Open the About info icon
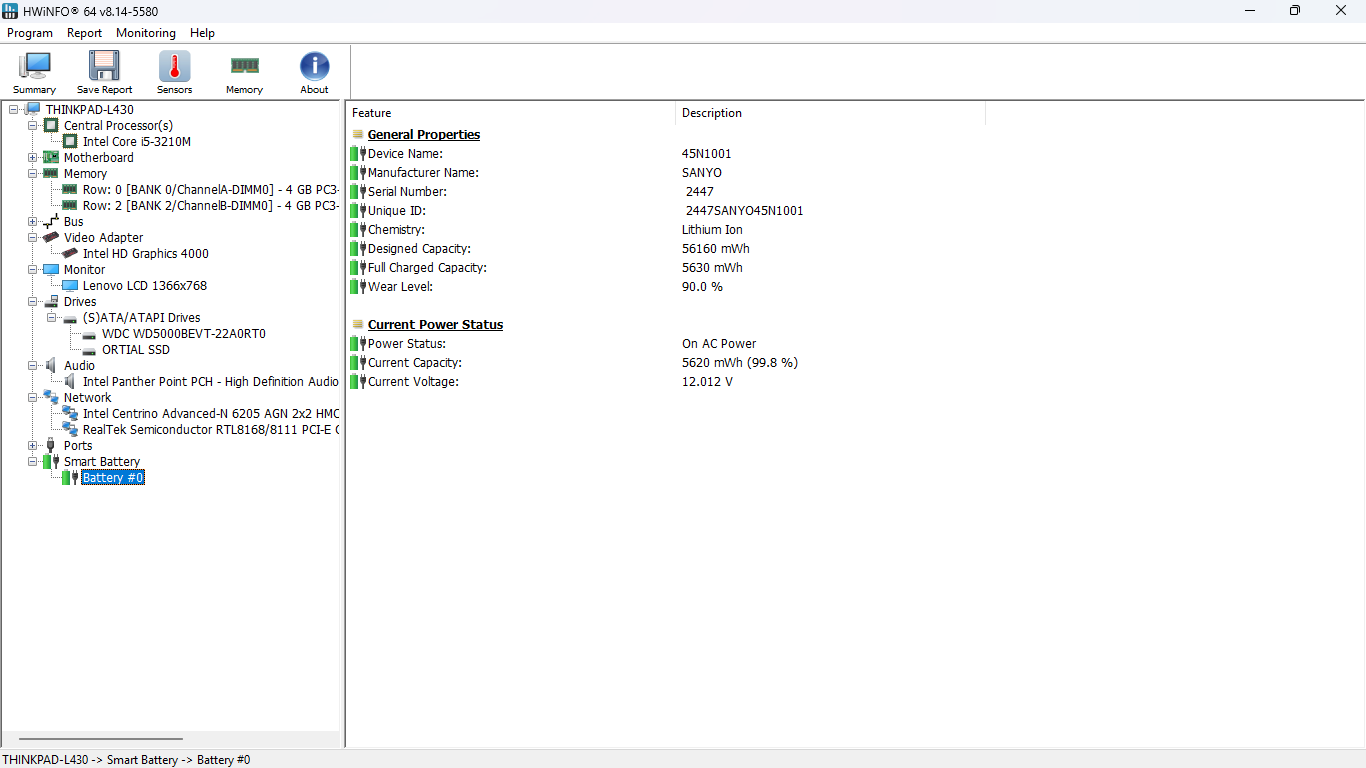 click(314, 66)
